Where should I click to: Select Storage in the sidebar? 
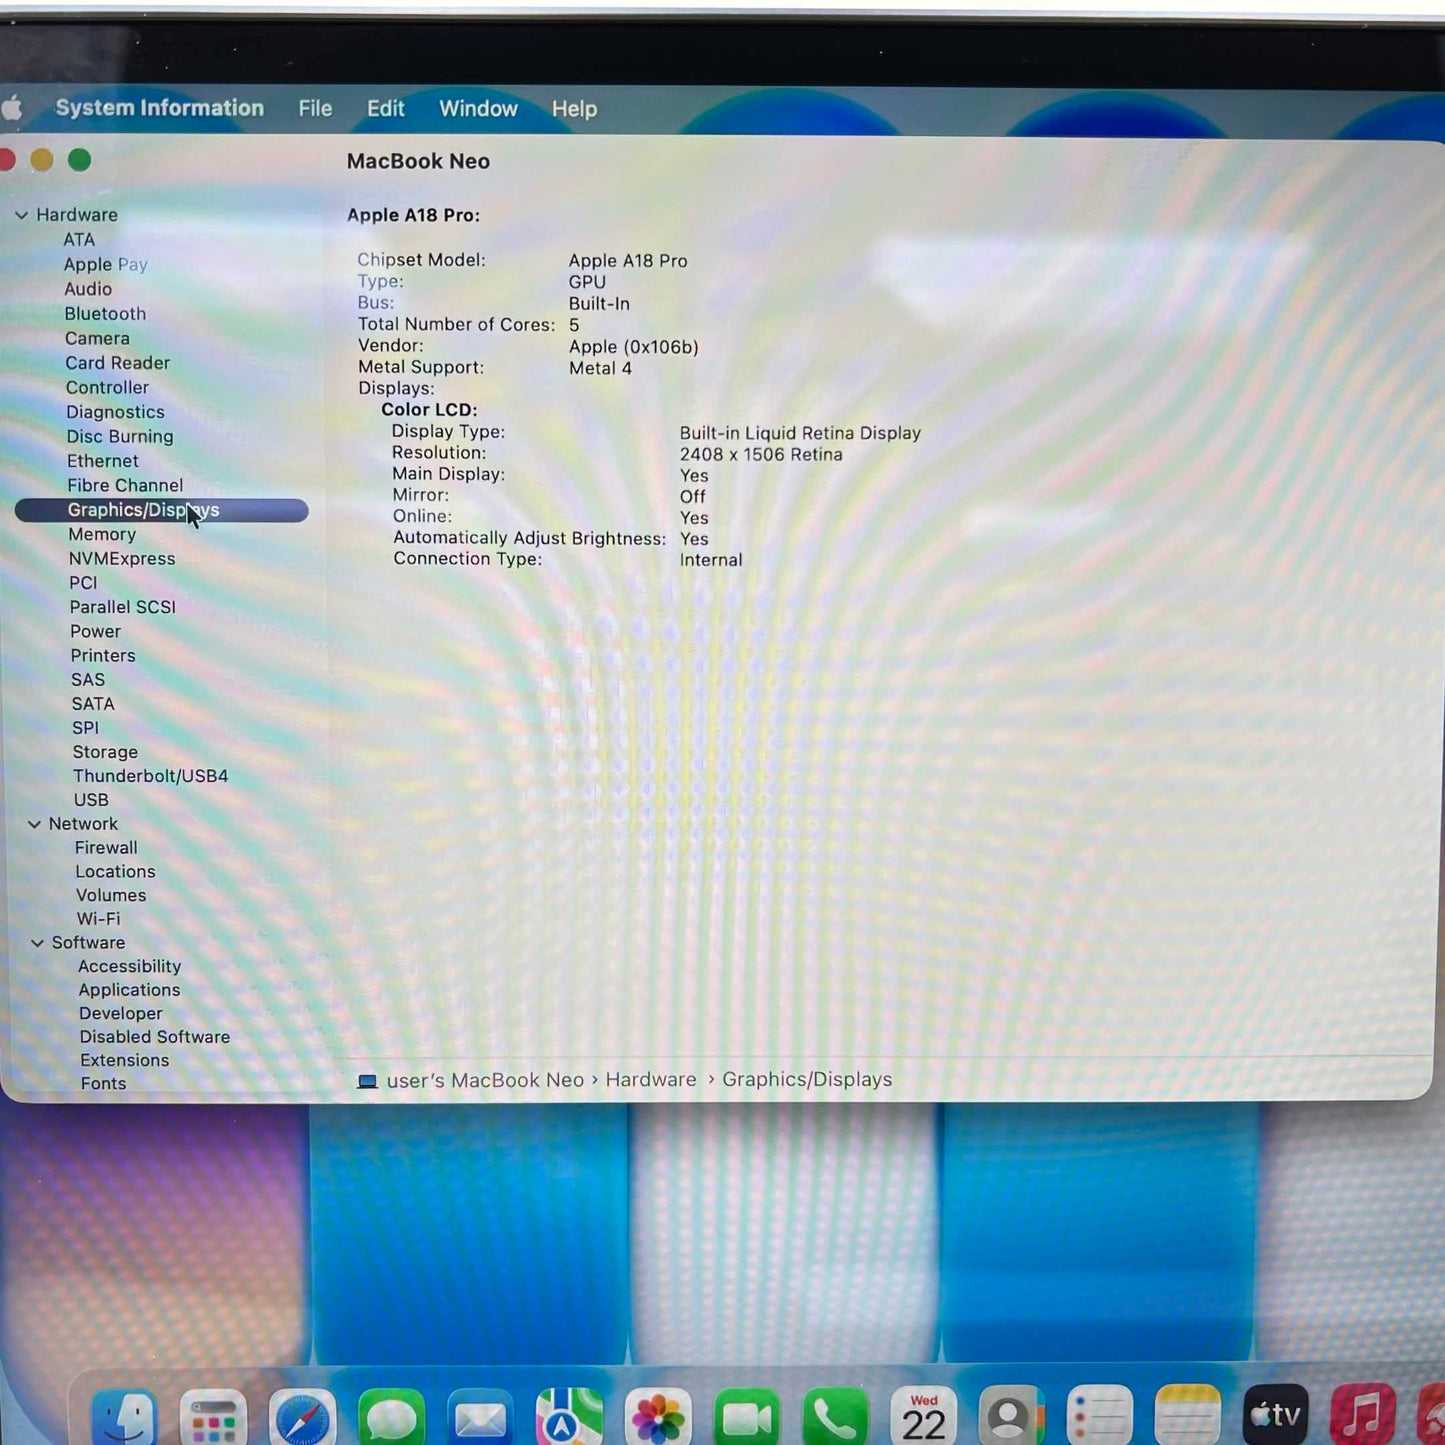pos(105,752)
